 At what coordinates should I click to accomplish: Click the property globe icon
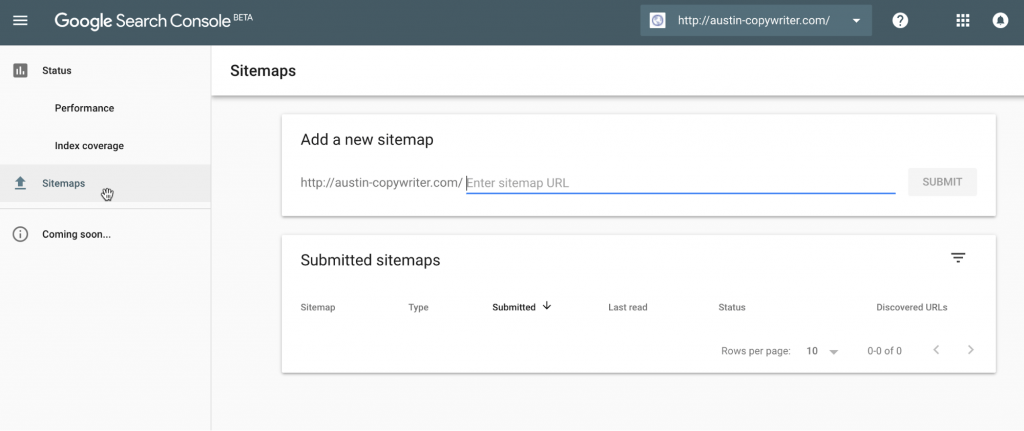(x=658, y=20)
